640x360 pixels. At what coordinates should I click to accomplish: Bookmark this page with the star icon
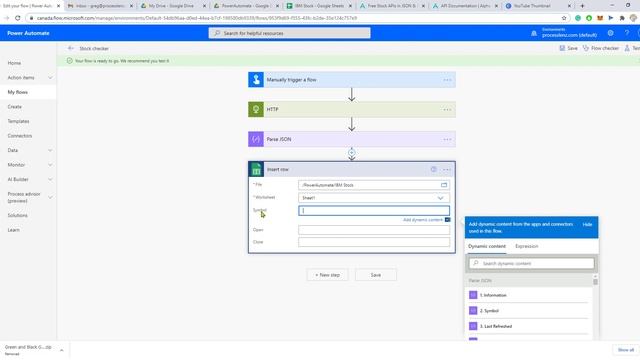click(564, 18)
